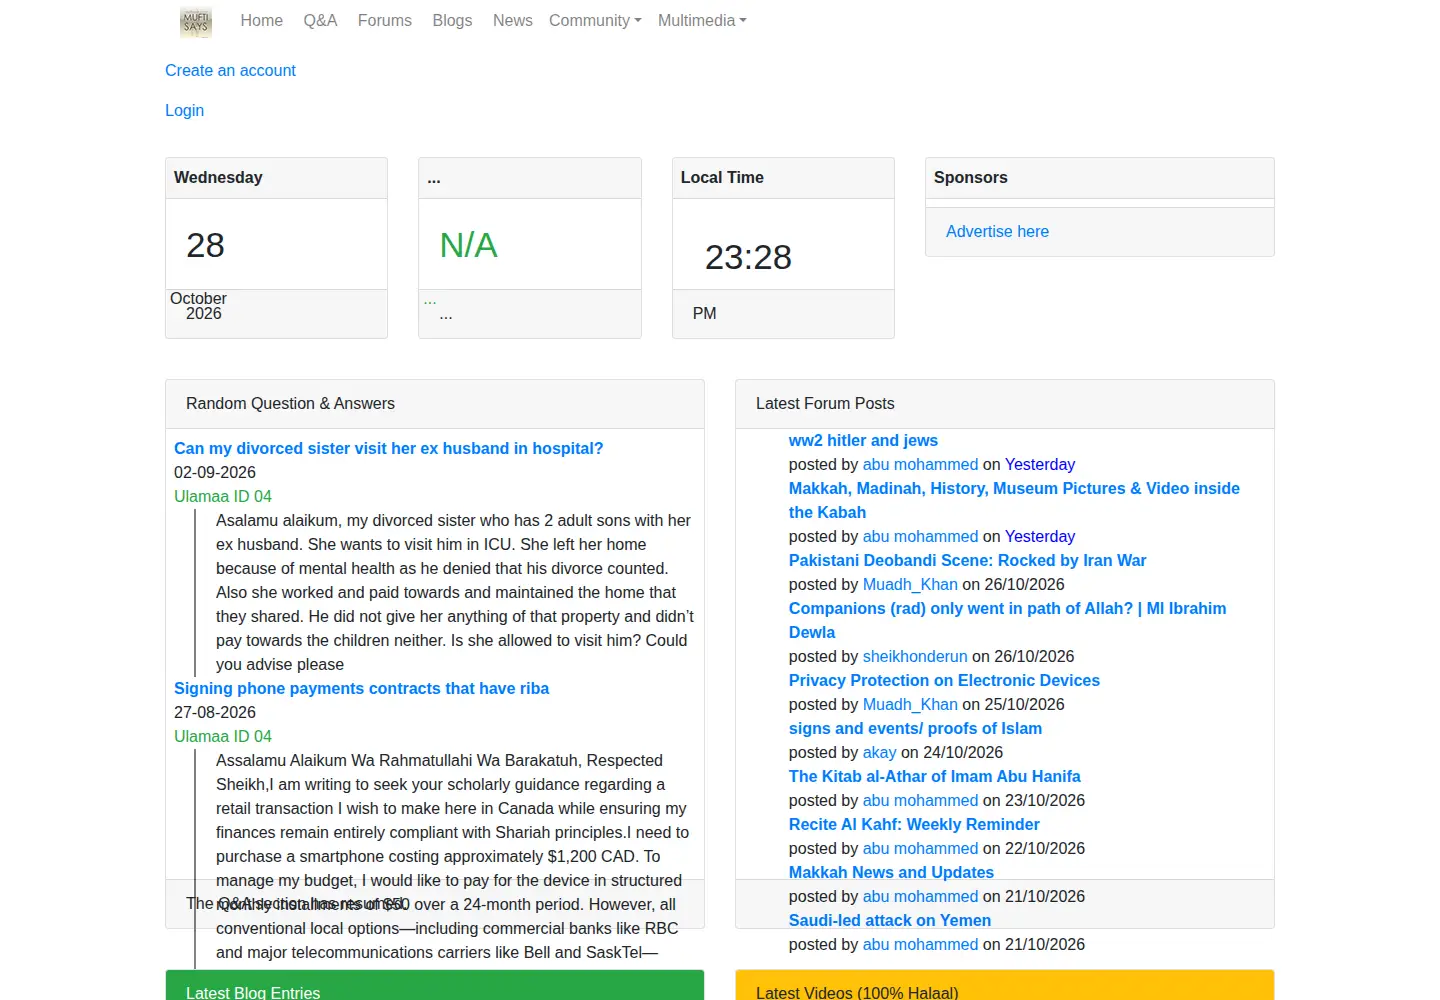Image resolution: width=1440 pixels, height=1000 pixels.
Task: Click the Latest Forum Posts header
Action: [x=825, y=403]
